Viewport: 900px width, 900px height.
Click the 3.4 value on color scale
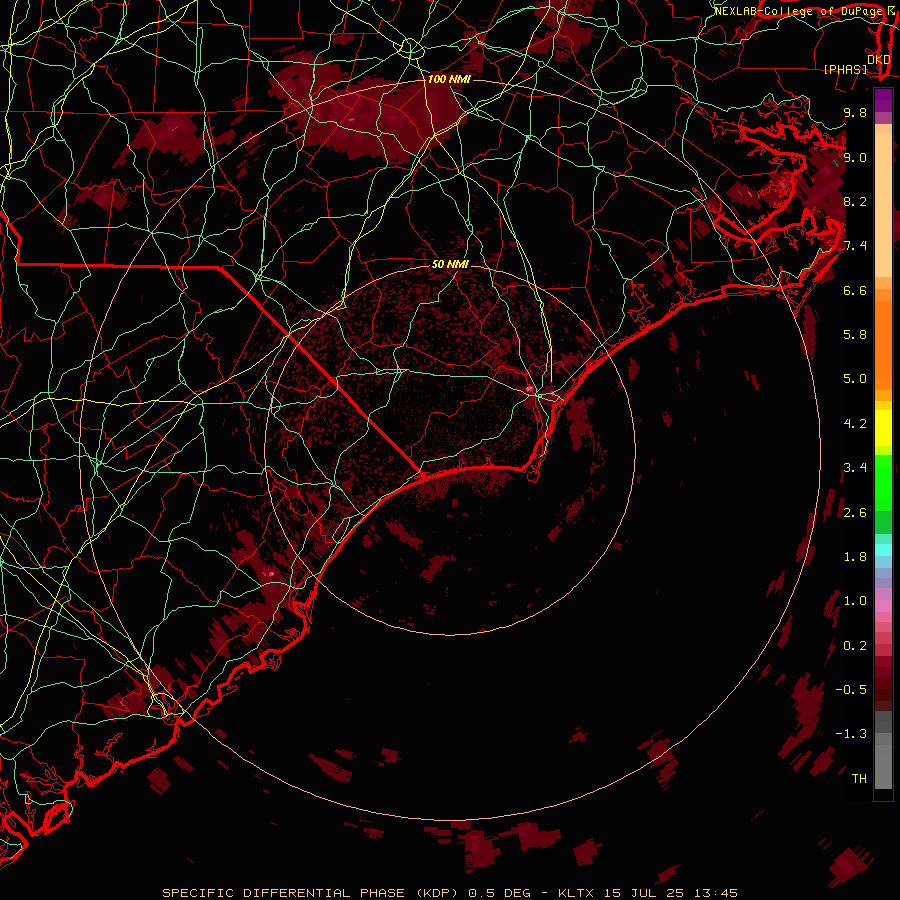click(x=855, y=468)
